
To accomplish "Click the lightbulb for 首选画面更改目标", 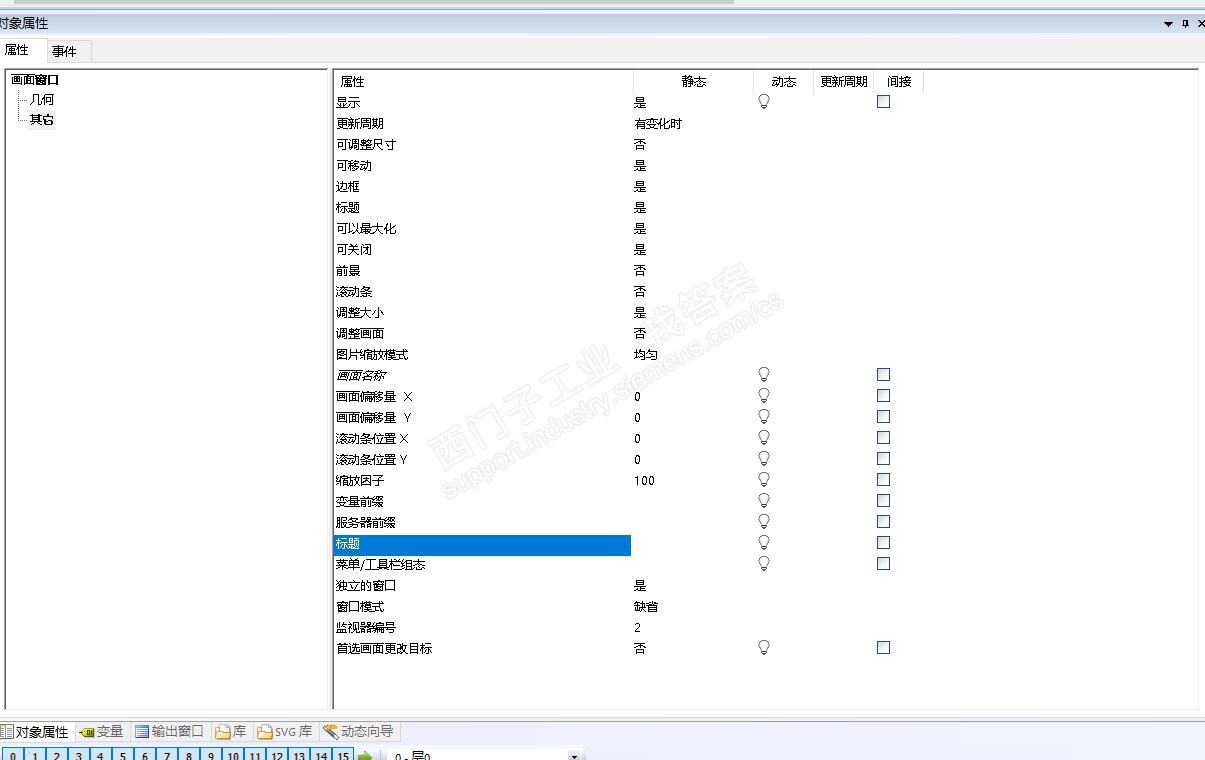I will [x=764, y=648].
